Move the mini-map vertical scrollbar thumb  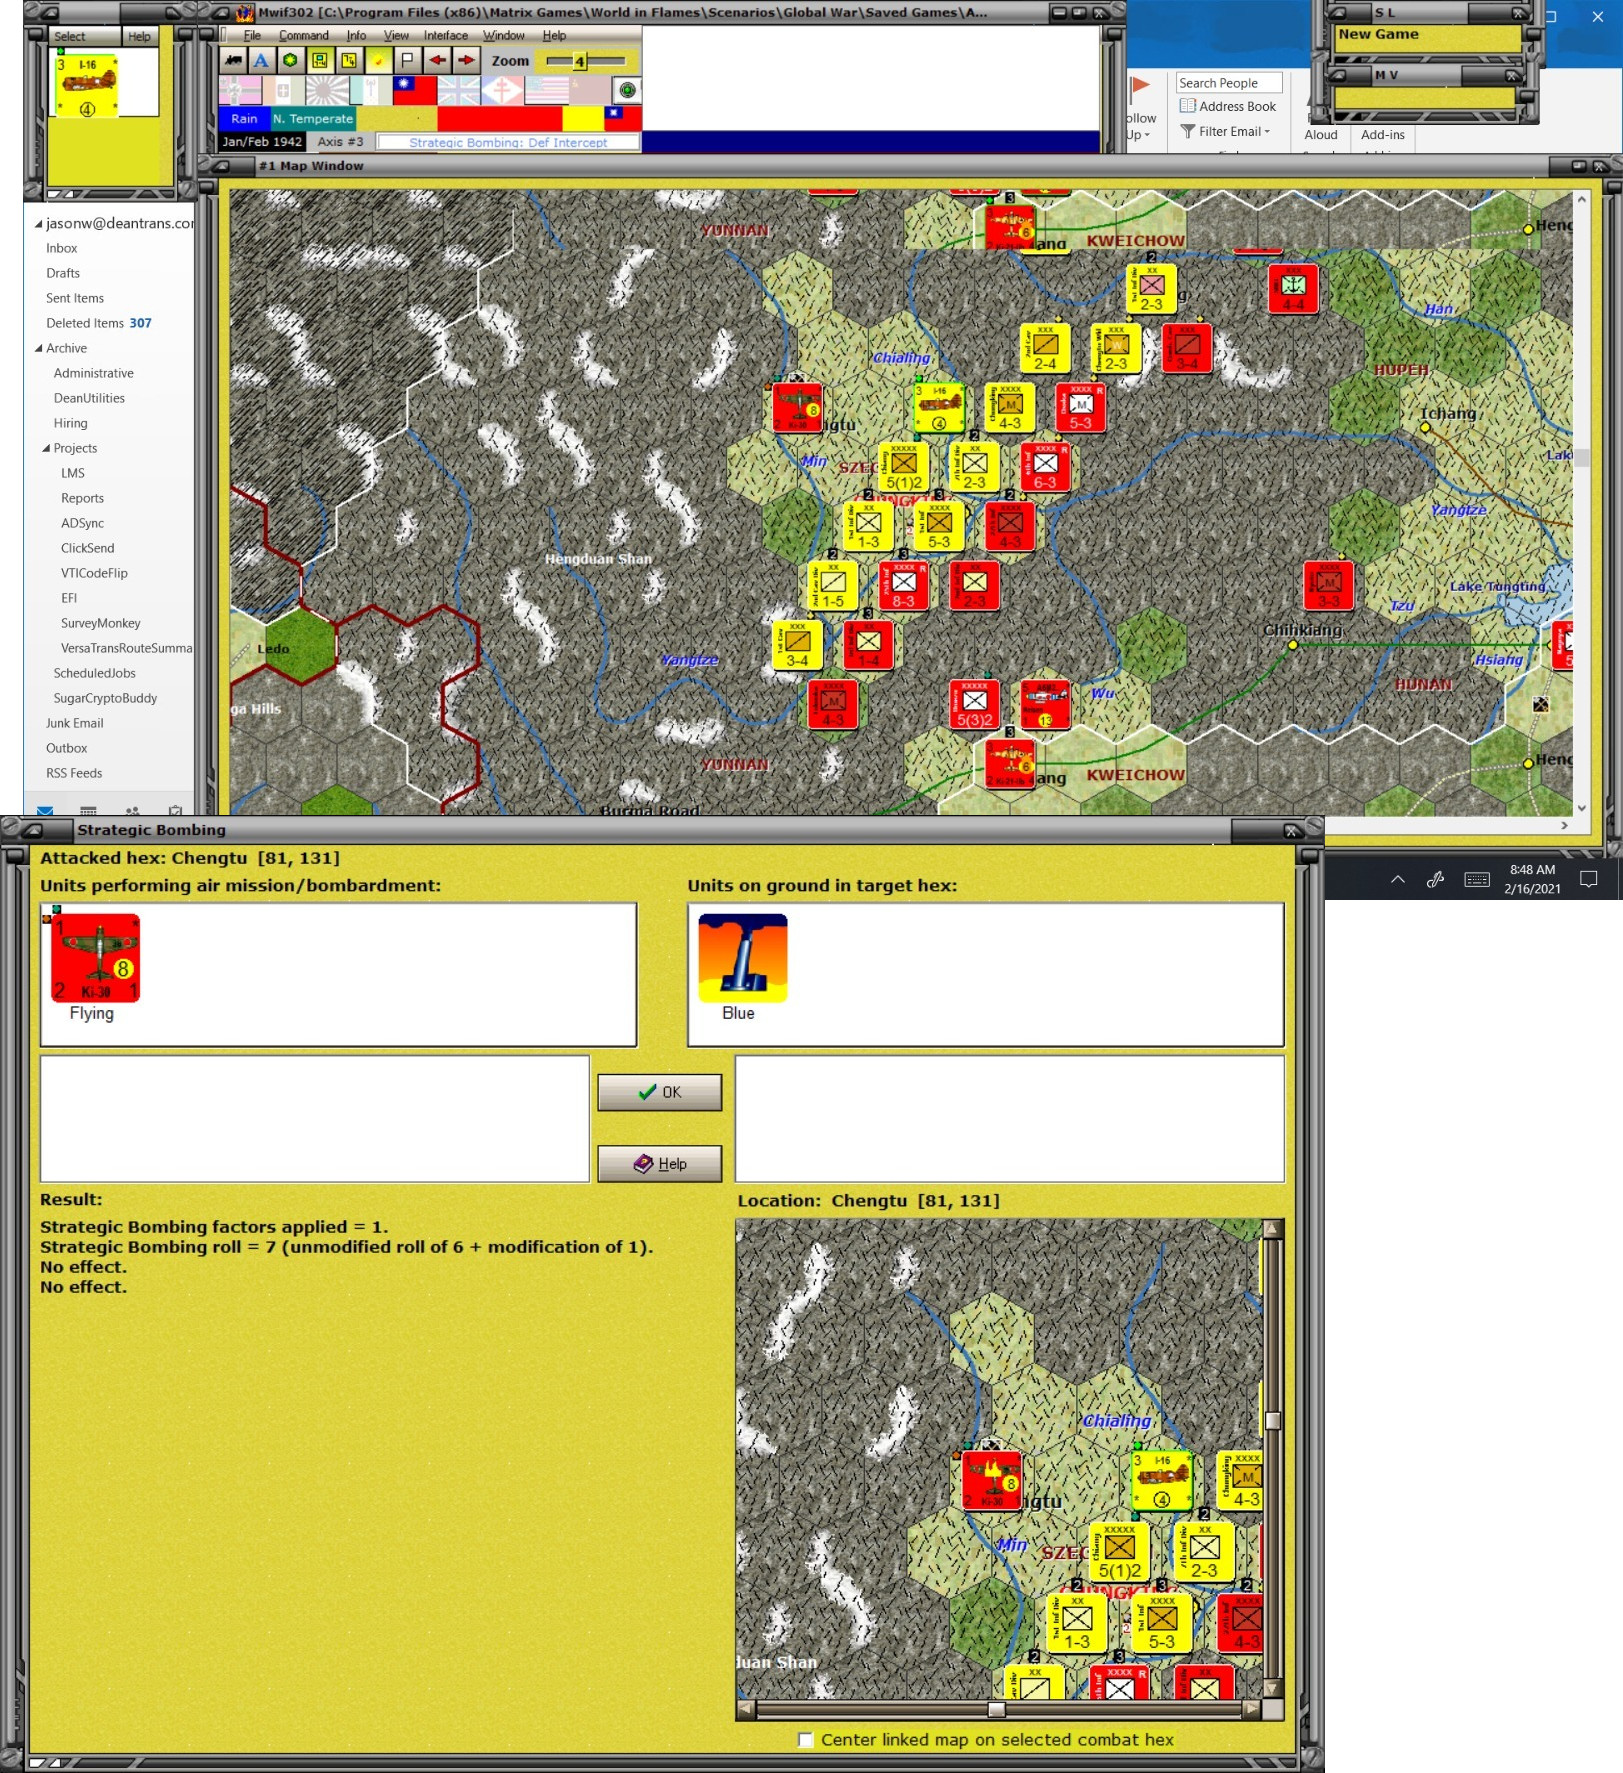click(x=1272, y=1420)
